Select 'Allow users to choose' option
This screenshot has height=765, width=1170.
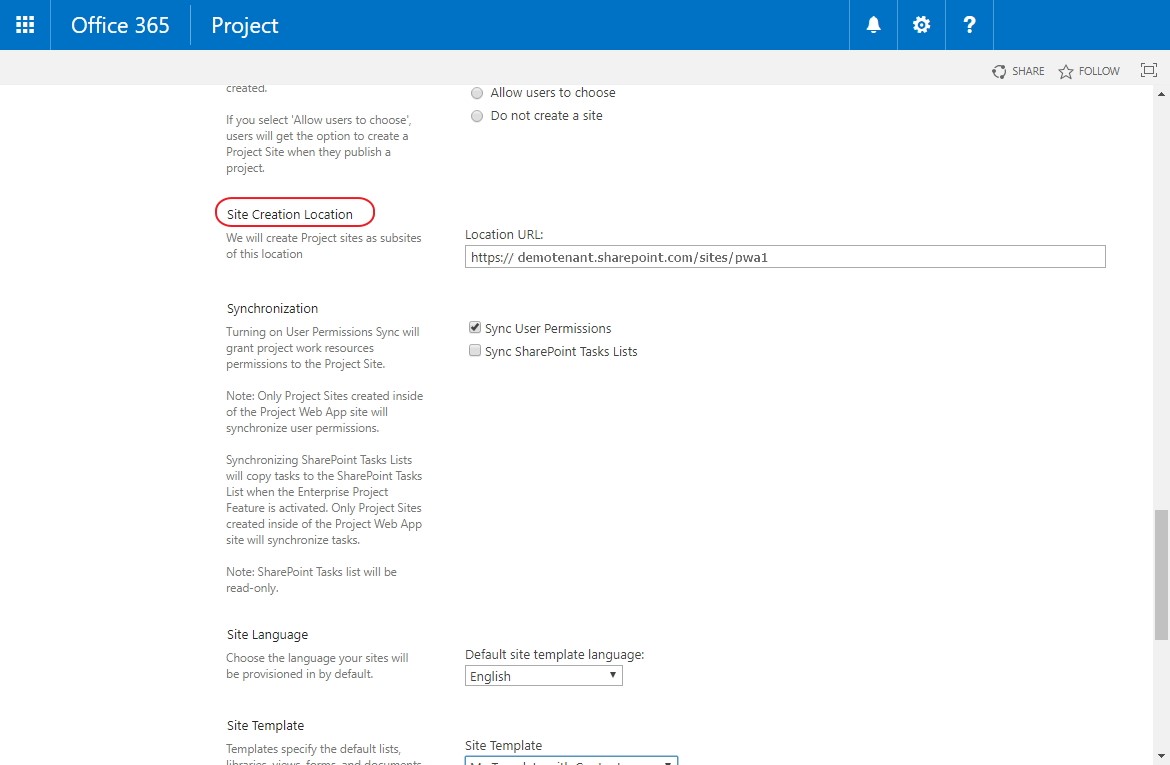point(477,93)
